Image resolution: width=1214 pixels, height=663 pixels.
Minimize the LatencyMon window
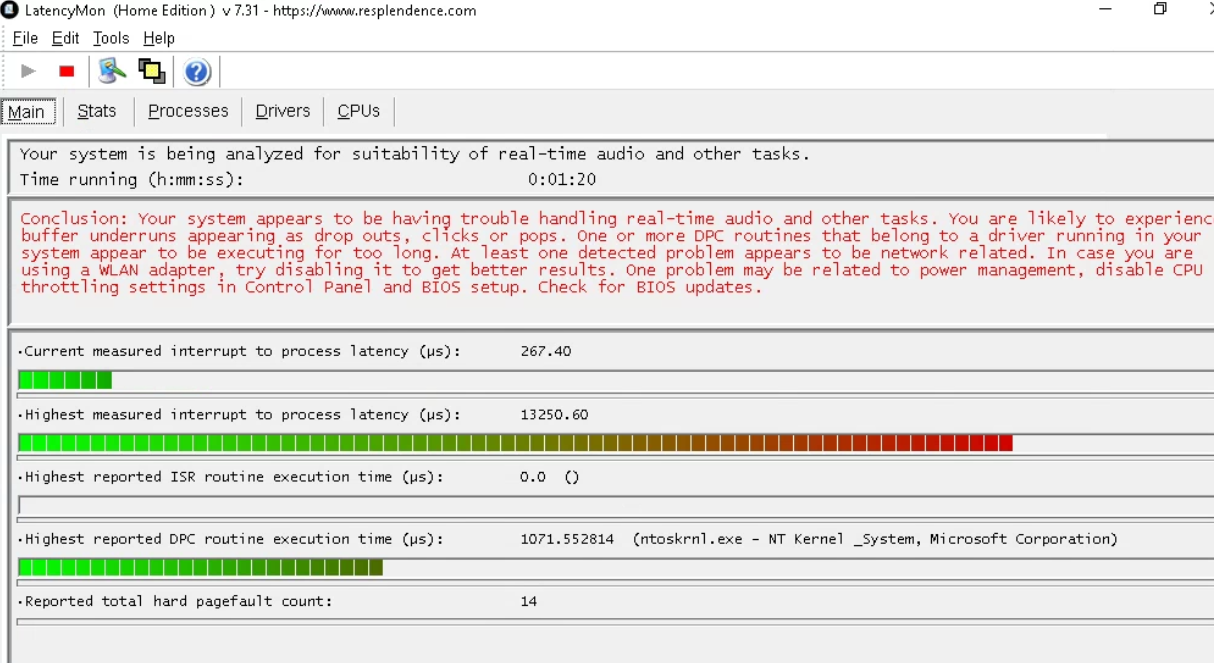point(1105,10)
